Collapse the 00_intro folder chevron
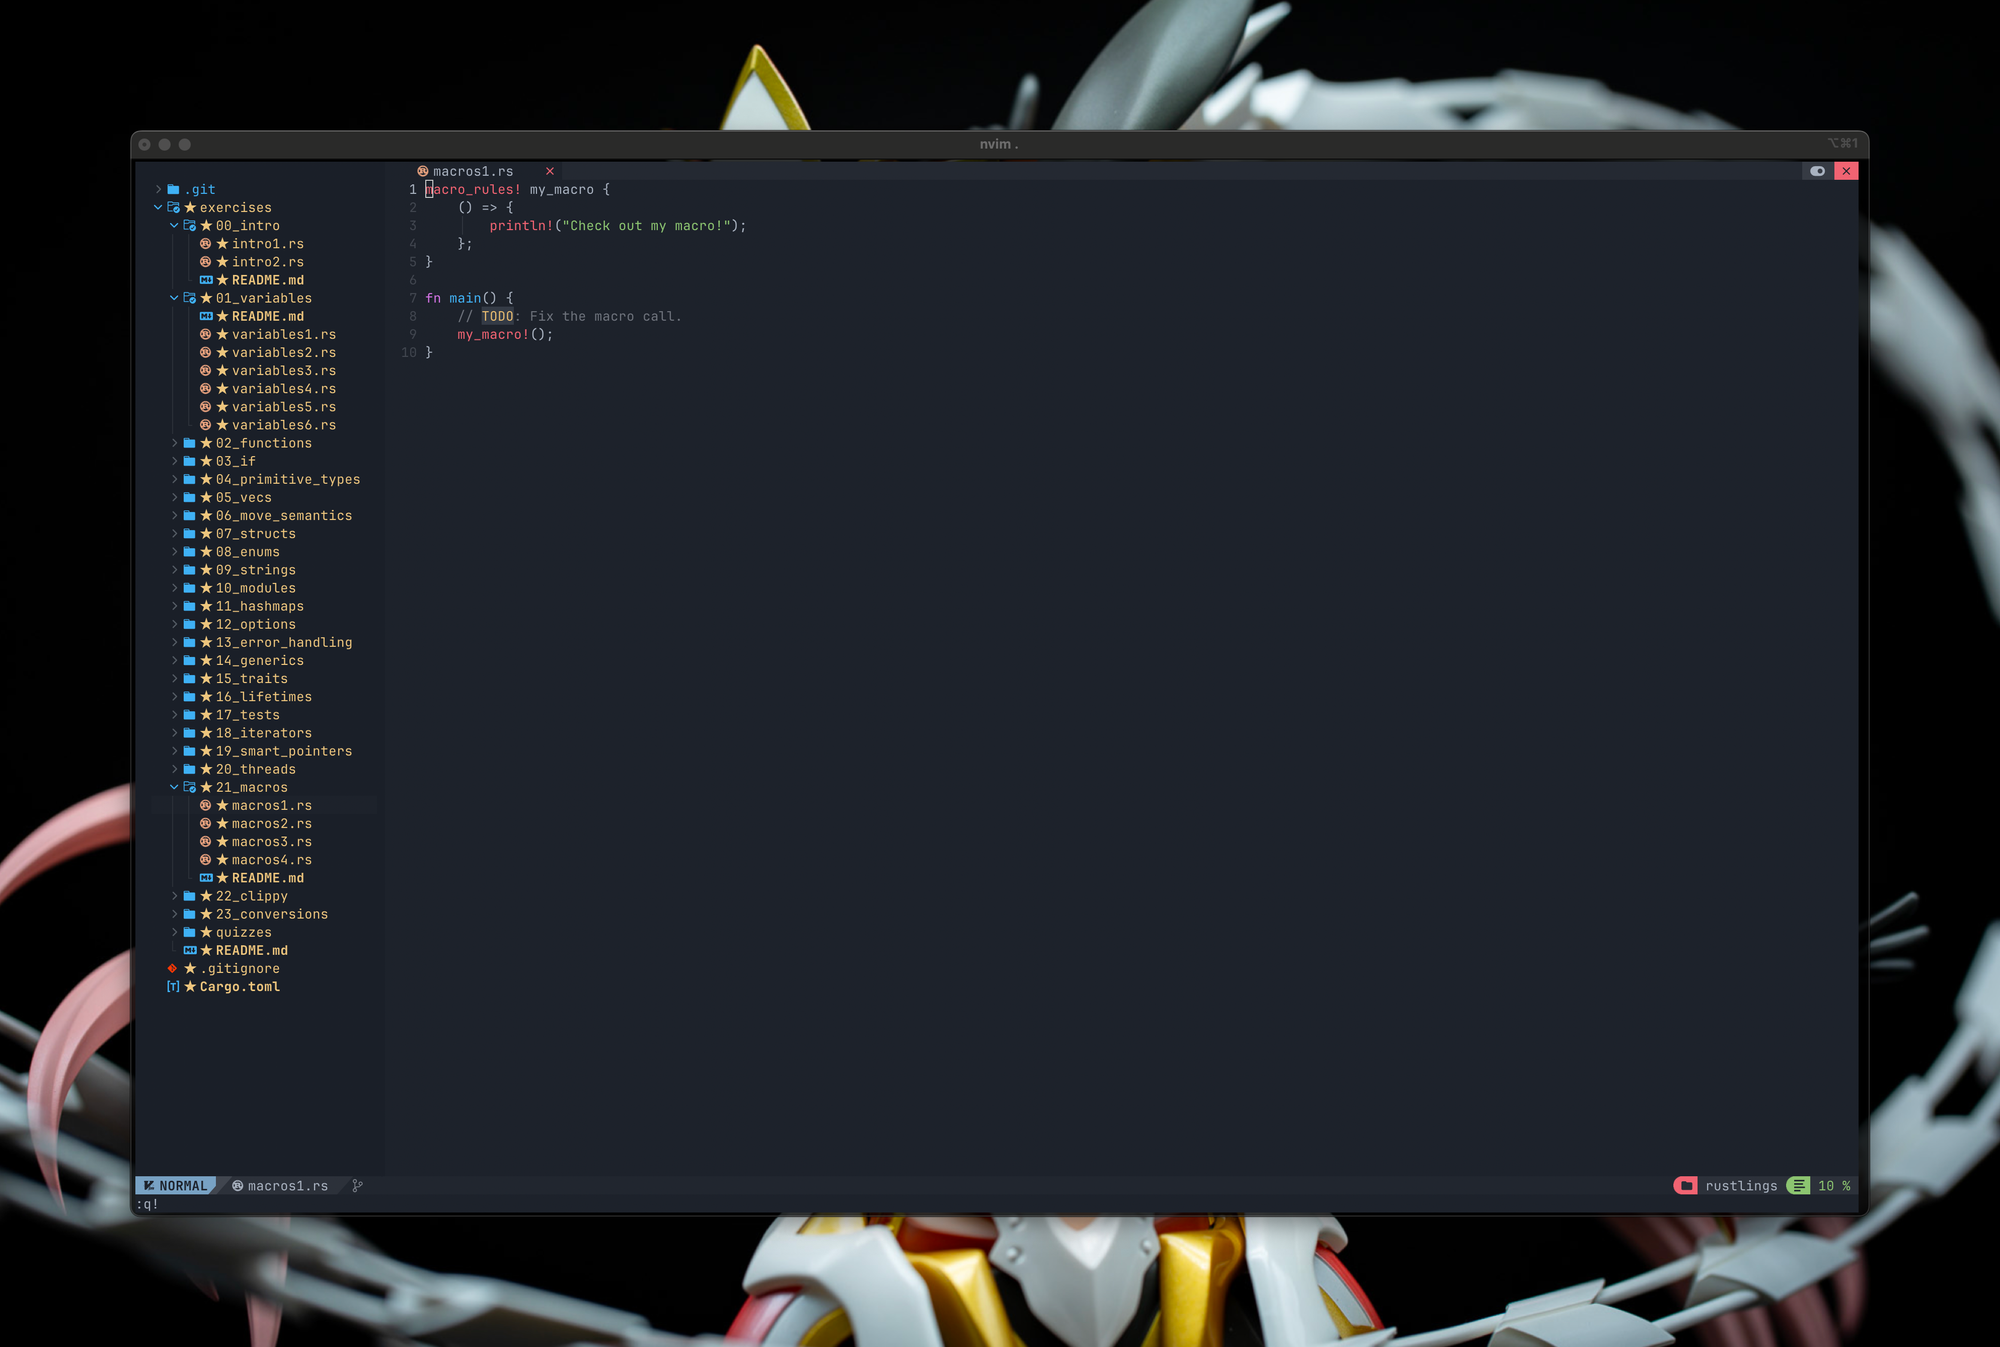Viewport: 2000px width, 1347px height. coord(174,225)
